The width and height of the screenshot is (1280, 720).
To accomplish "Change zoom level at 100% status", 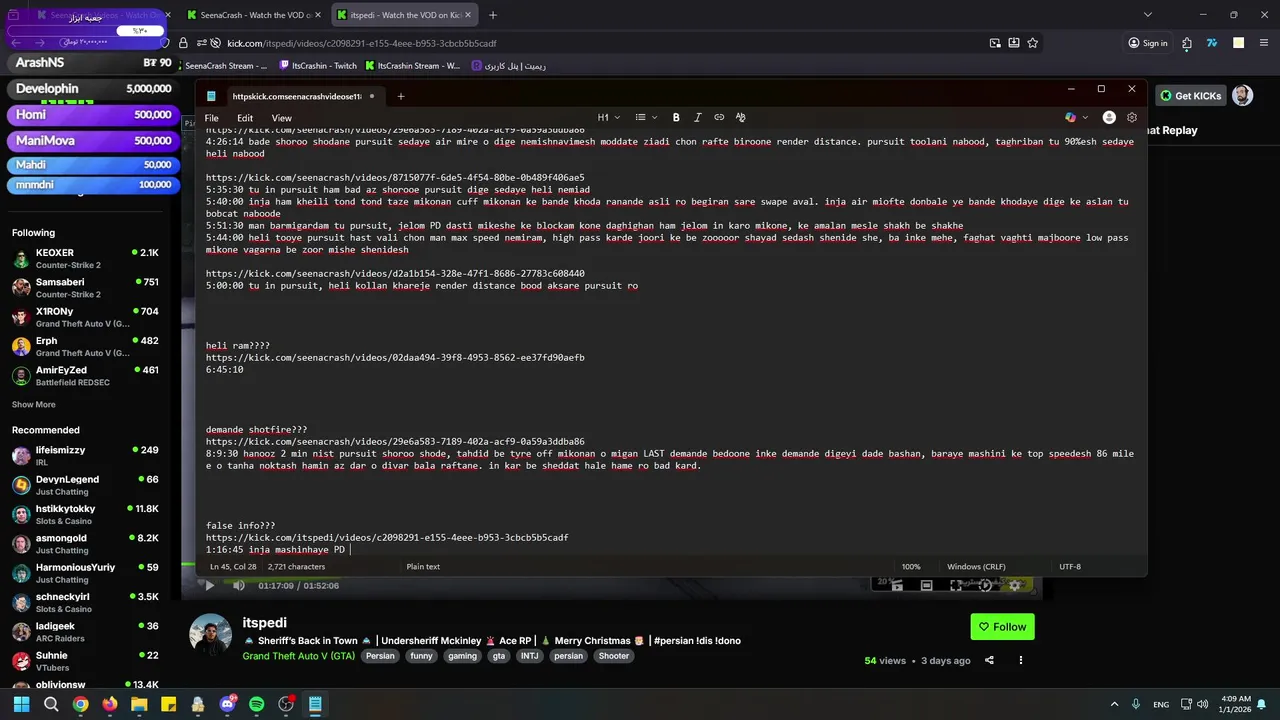I will click(x=911, y=566).
